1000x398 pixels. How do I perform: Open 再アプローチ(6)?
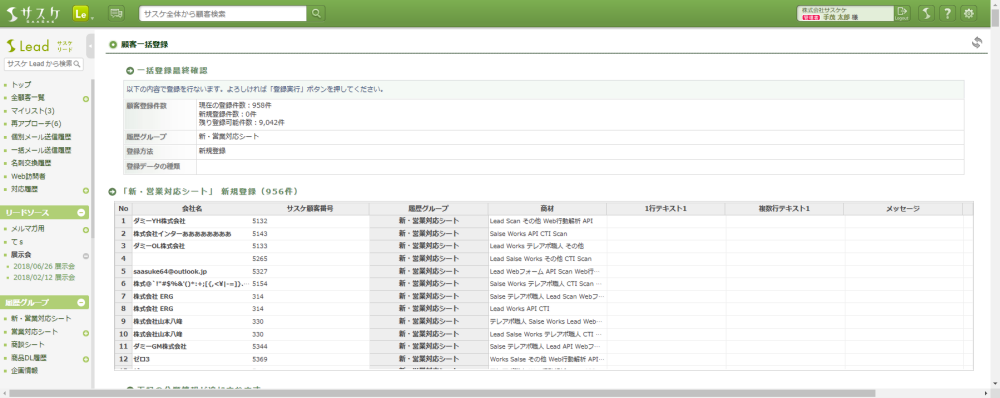click(36, 124)
